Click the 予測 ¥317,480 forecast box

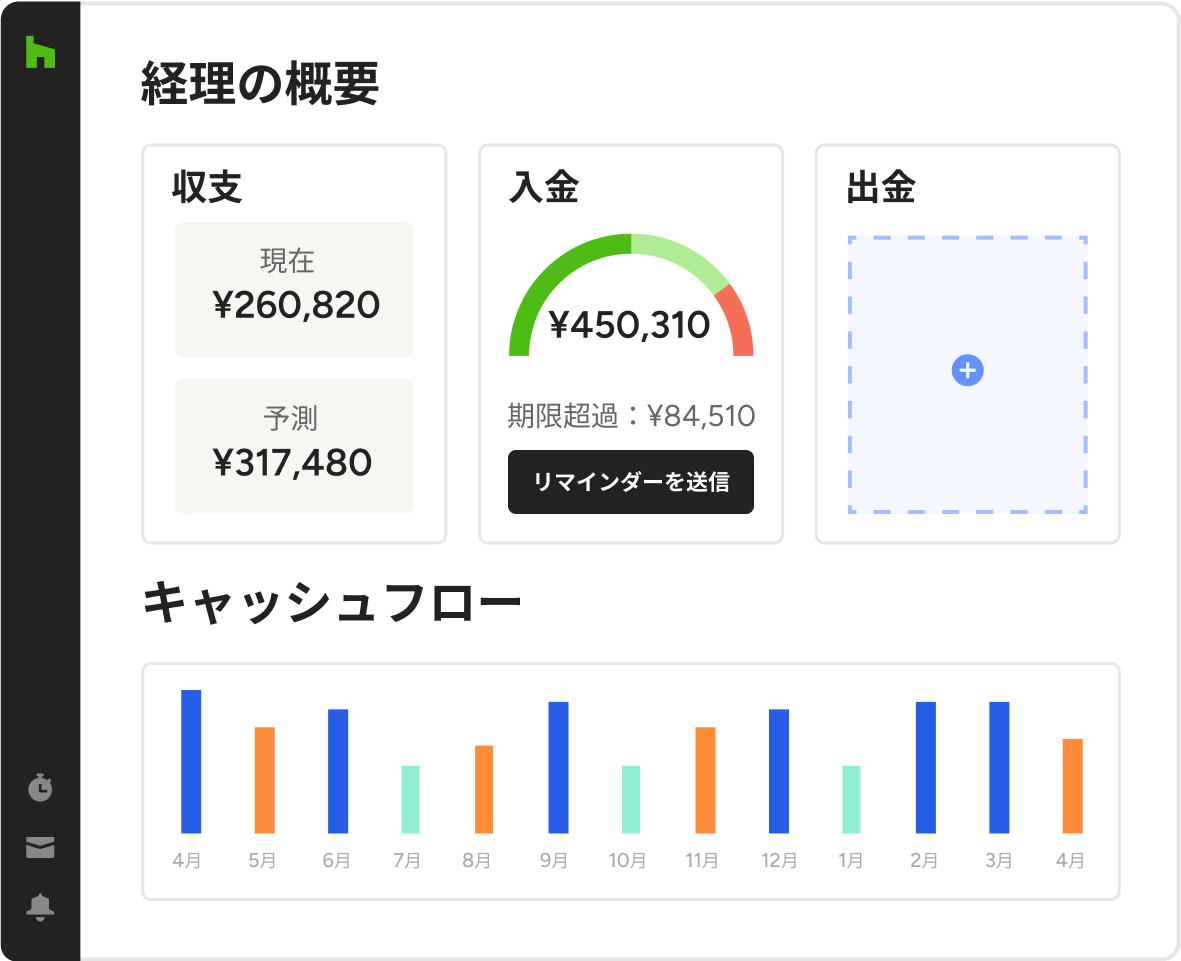coord(294,446)
